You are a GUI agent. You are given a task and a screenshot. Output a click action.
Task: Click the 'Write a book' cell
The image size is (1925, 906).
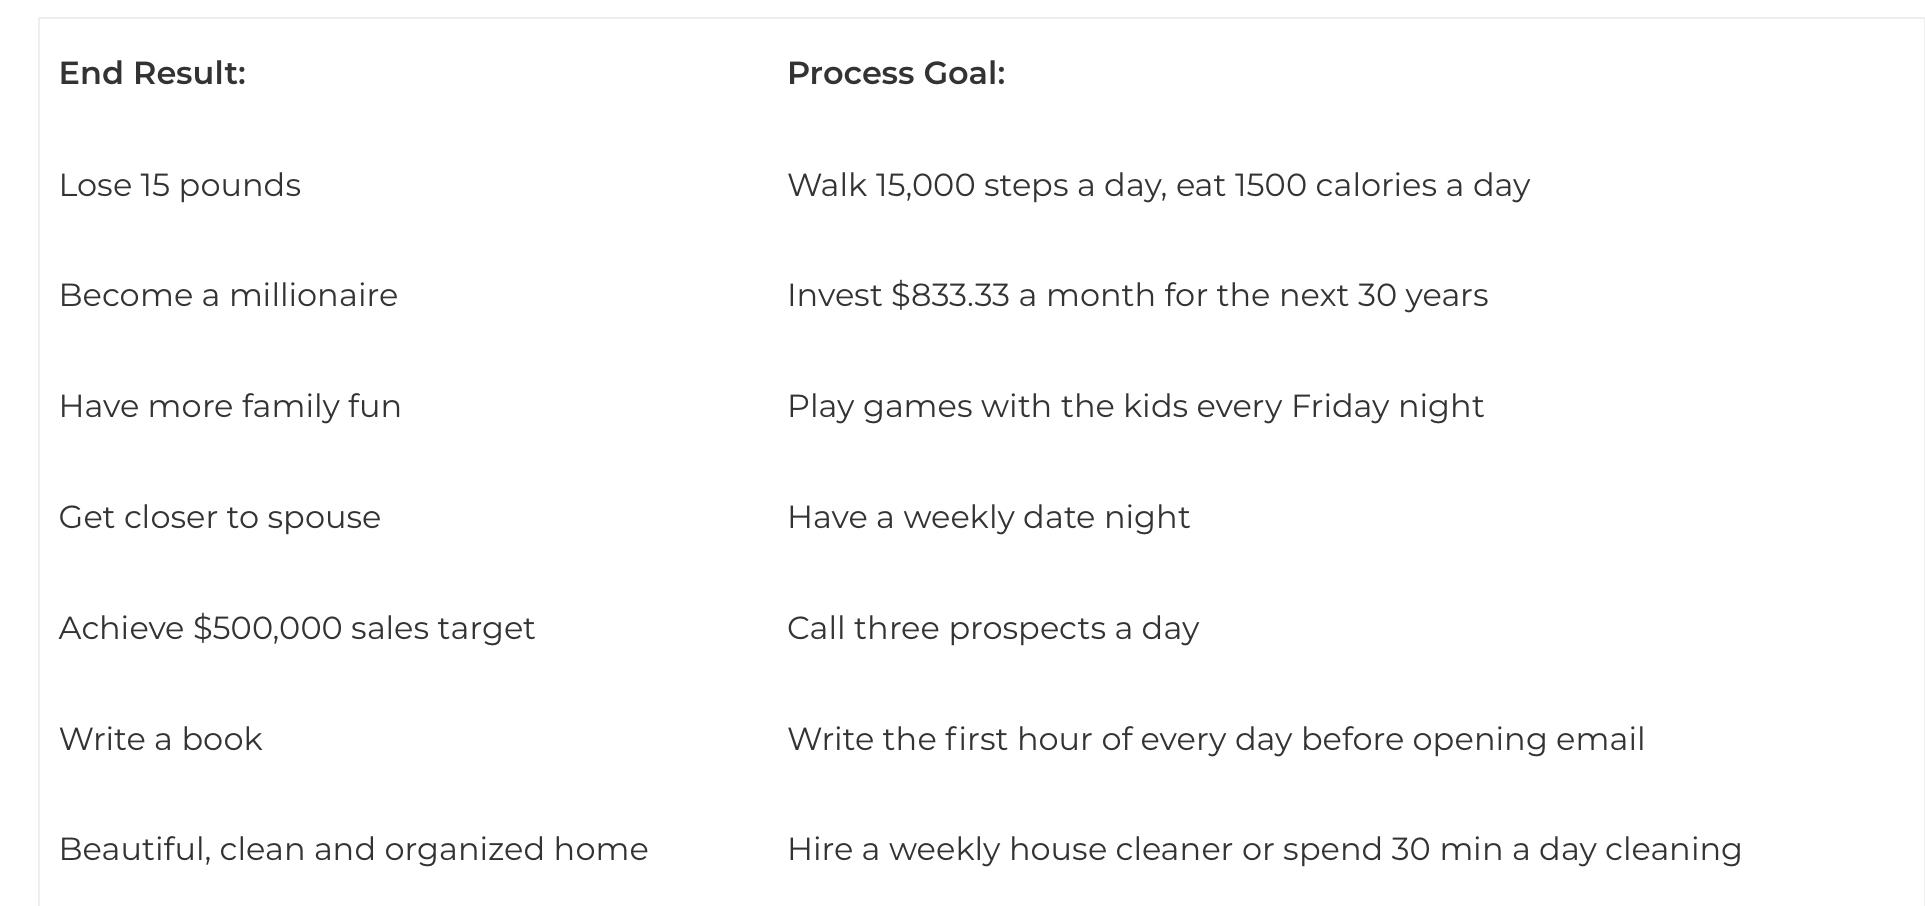click(x=160, y=739)
